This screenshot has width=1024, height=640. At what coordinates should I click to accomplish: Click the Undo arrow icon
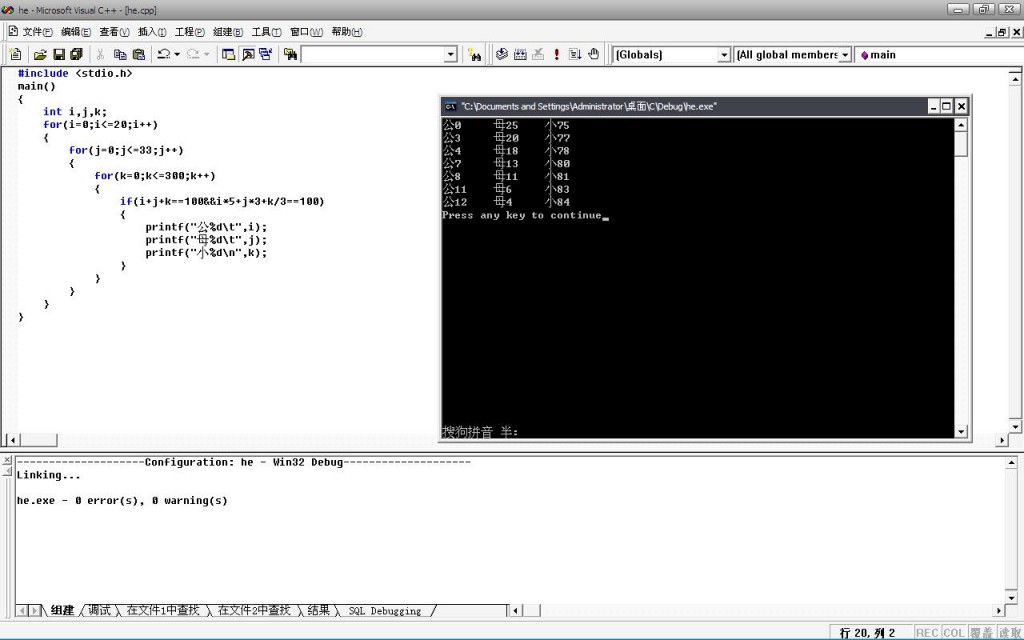(163, 55)
